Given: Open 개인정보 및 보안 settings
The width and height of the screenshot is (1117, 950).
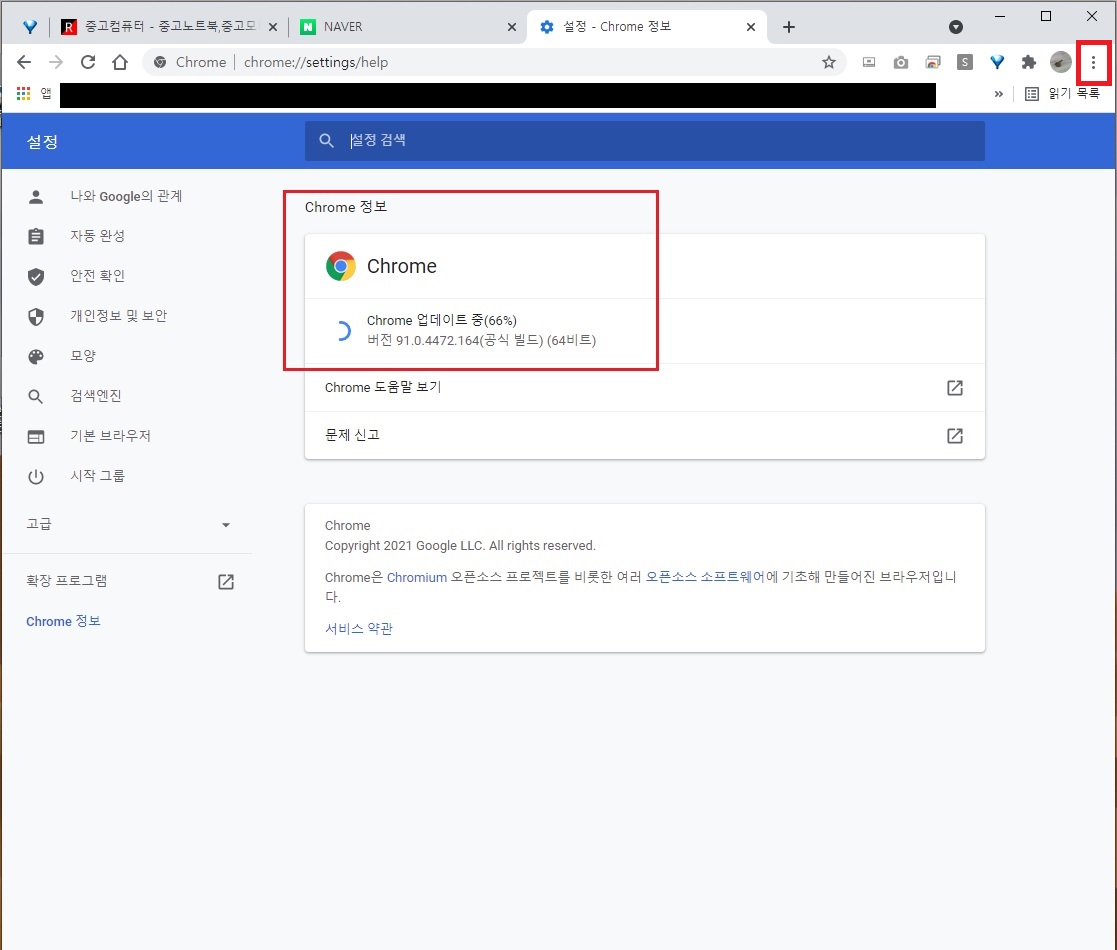Looking at the screenshot, I should [x=119, y=315].
